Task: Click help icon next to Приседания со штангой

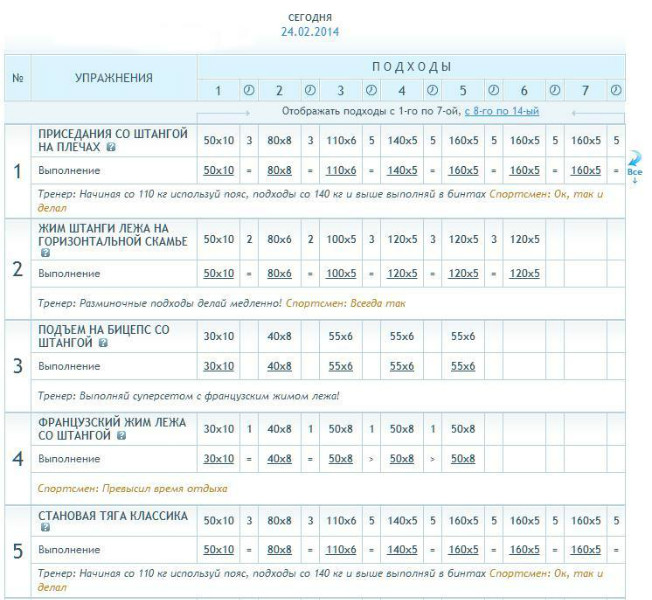Action: click(x=110, y=146)
